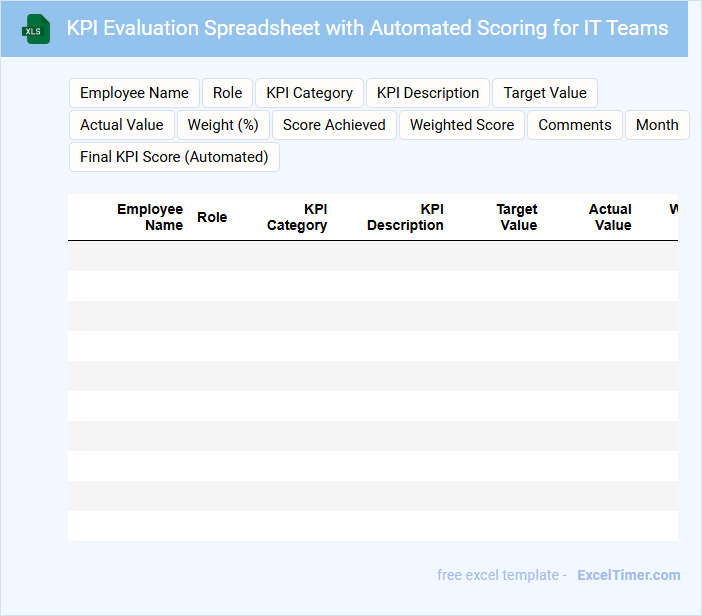702x616 pixels.
Task: Open the ExcelTimer.com link
Action: [x=628, y=575]
